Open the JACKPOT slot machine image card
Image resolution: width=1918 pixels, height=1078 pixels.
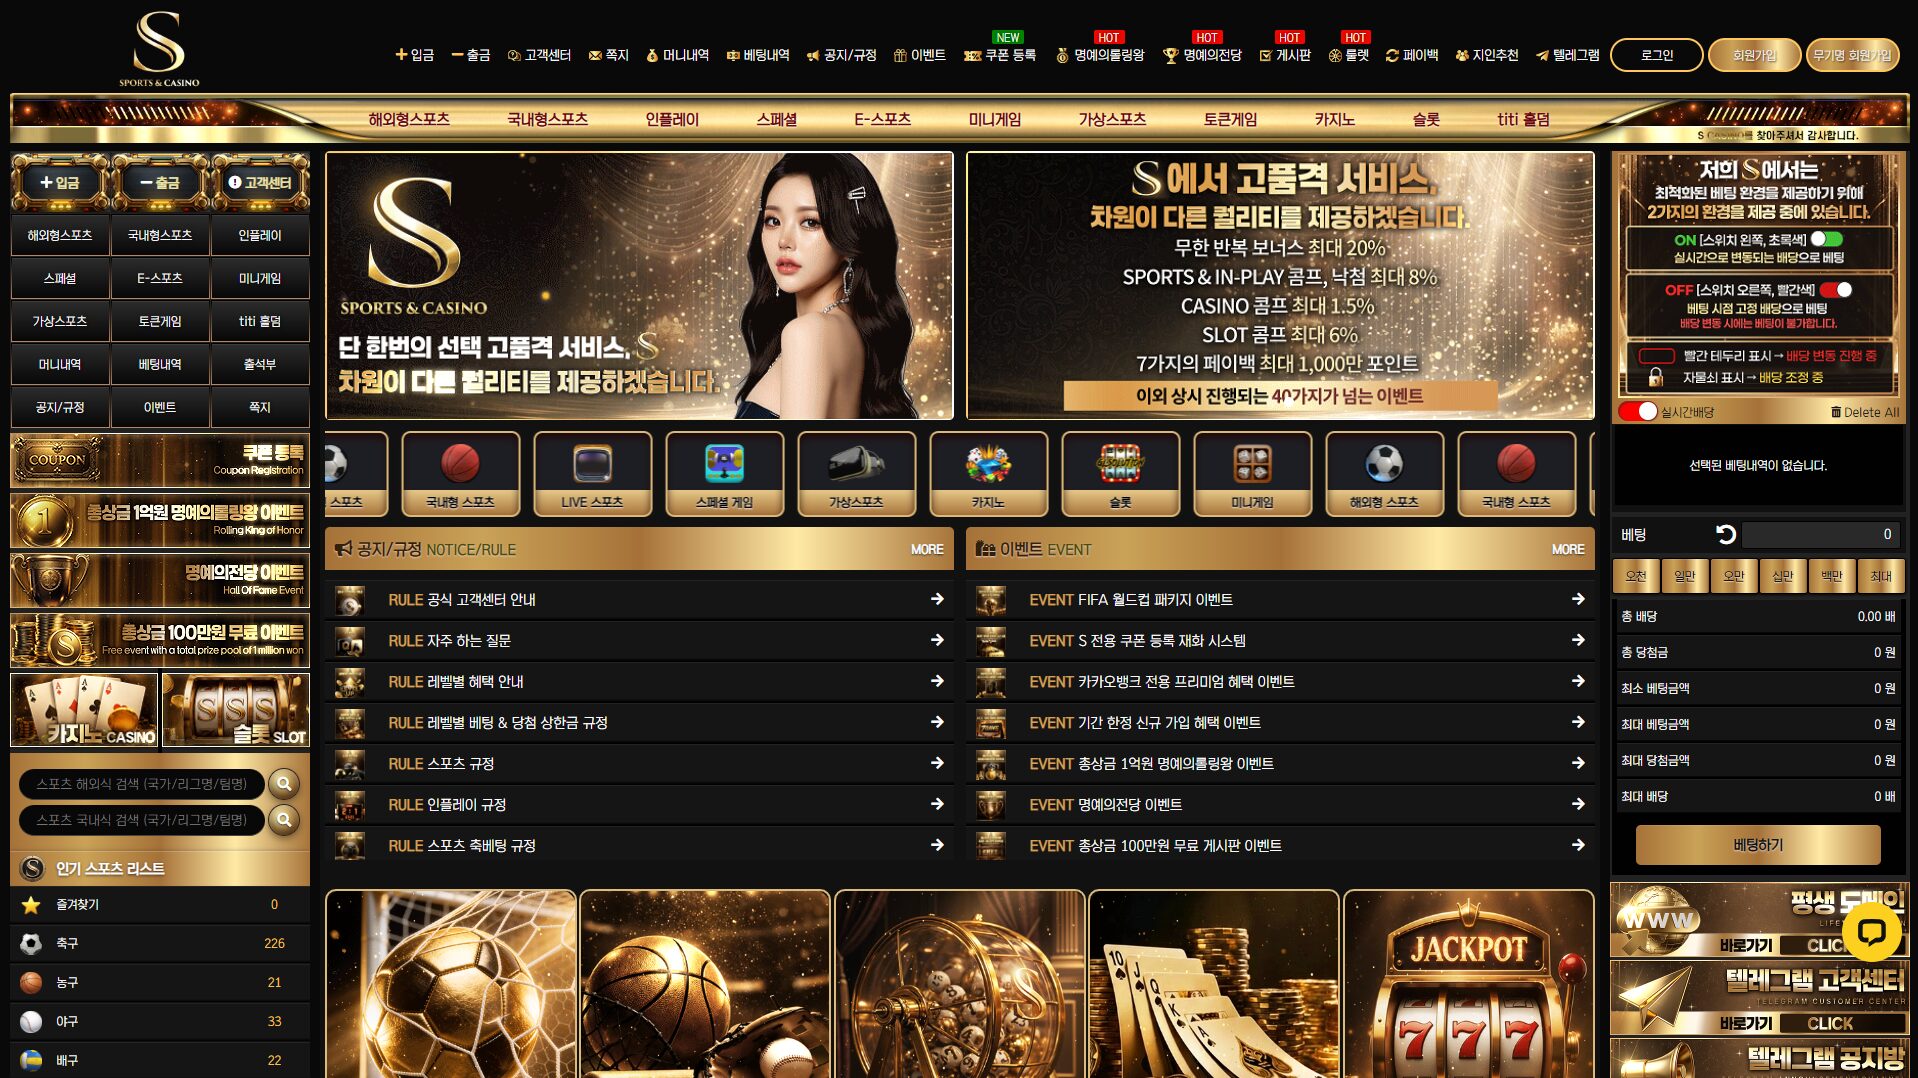(1469, 985)
